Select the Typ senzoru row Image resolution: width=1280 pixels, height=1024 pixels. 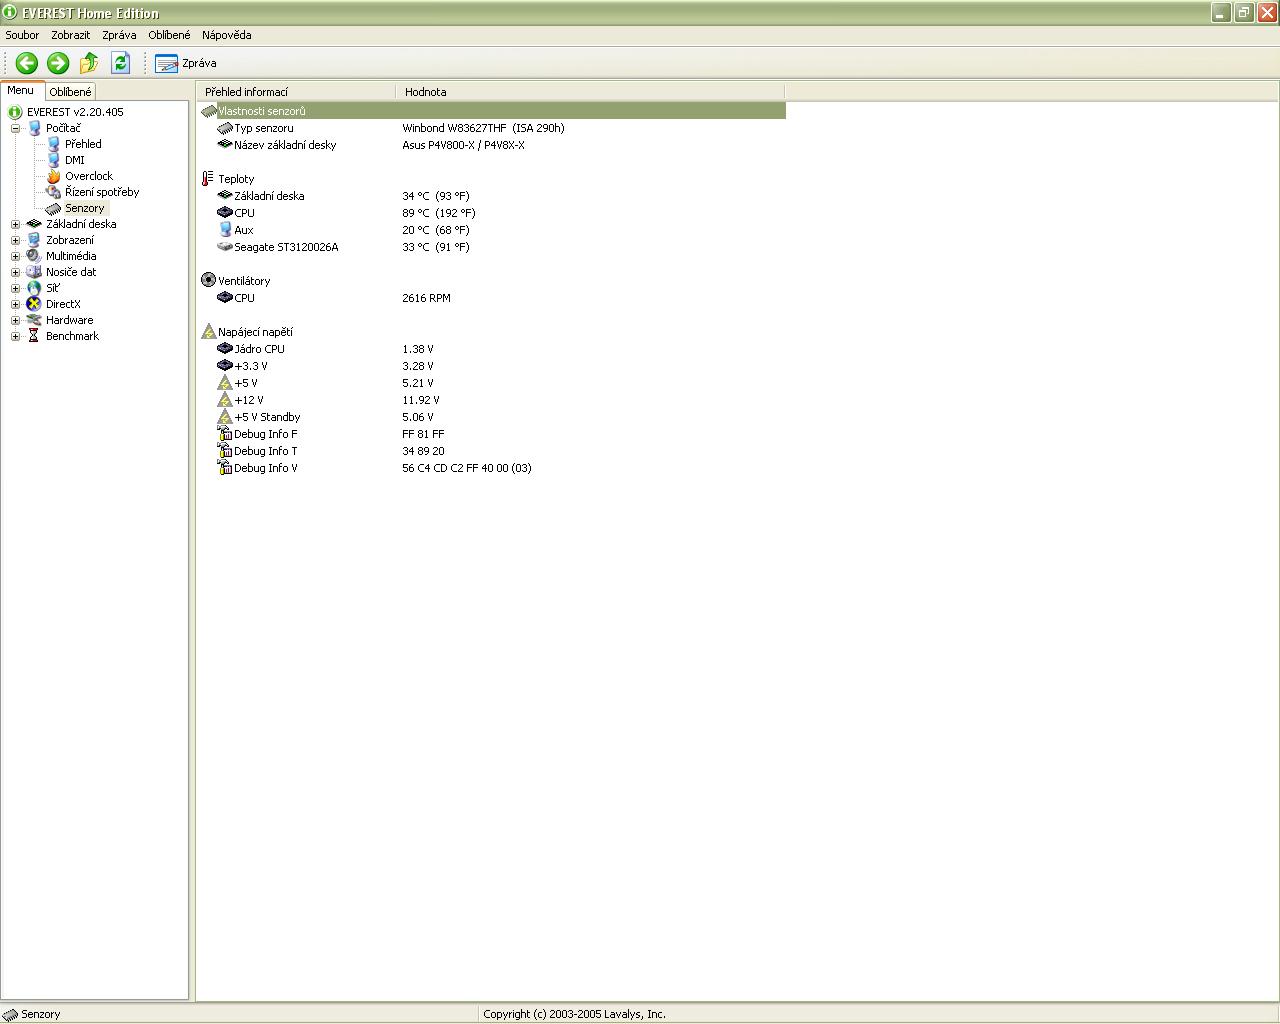492,128
